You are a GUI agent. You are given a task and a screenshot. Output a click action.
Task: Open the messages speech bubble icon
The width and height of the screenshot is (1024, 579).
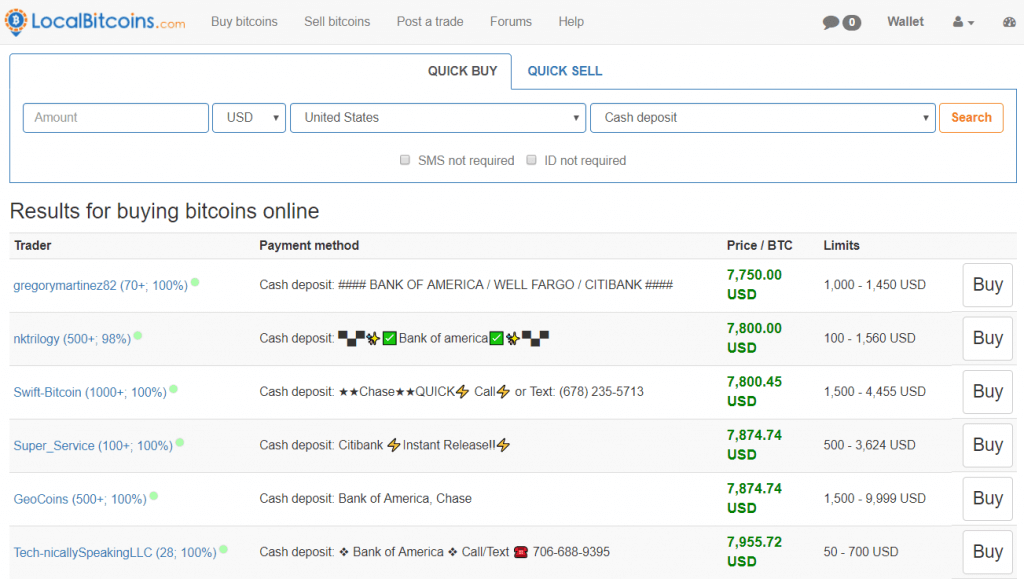pyautogui.click(x=830, y=23)
